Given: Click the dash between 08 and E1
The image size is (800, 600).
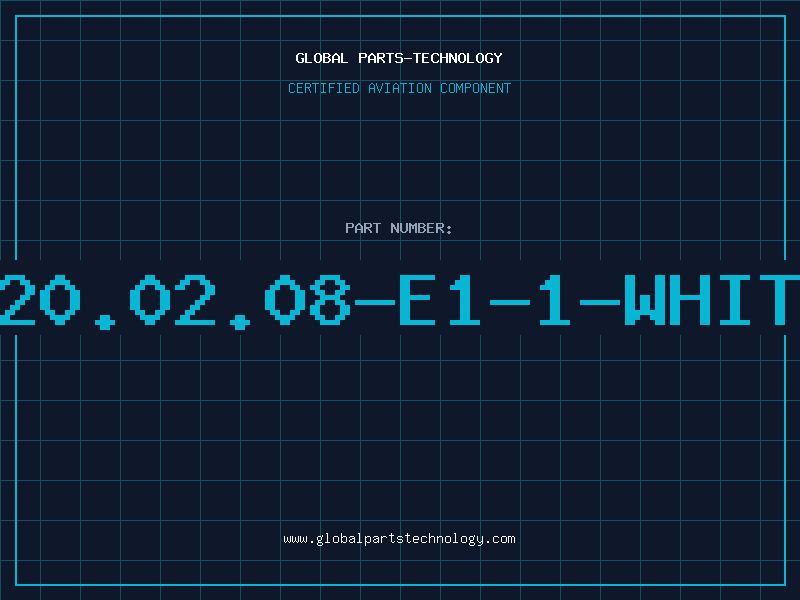Looking at the screenshot, I should coord(375,302).
